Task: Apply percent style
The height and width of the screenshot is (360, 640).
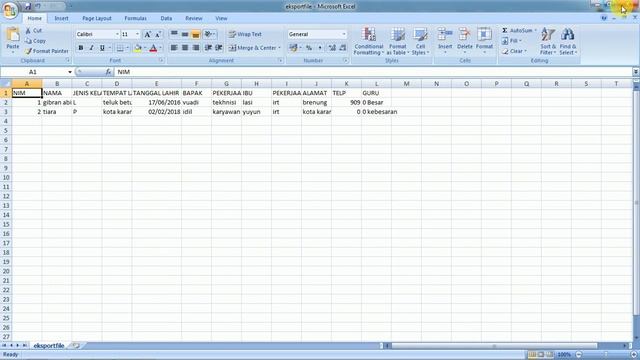Action: 309,48
